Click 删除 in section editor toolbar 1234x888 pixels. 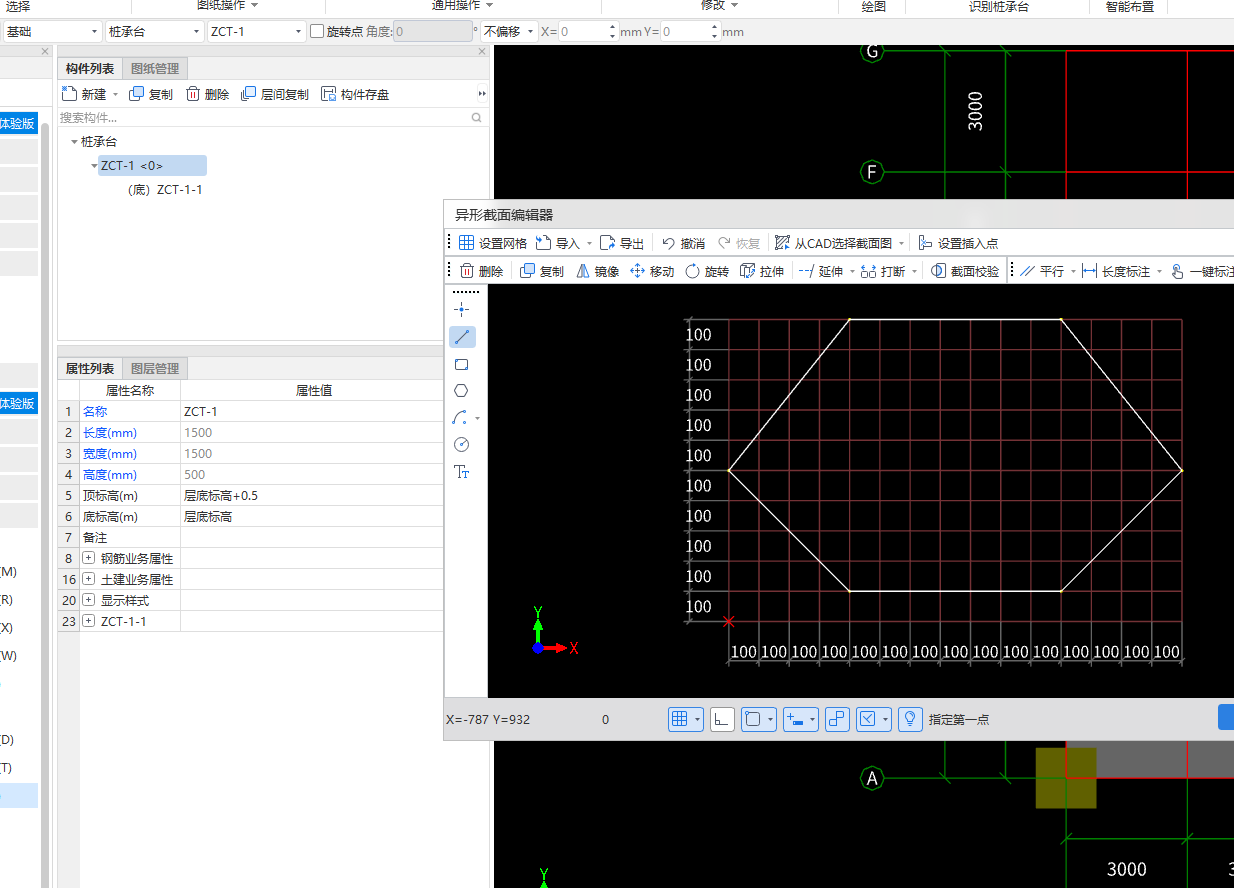[x=482, y=271]
